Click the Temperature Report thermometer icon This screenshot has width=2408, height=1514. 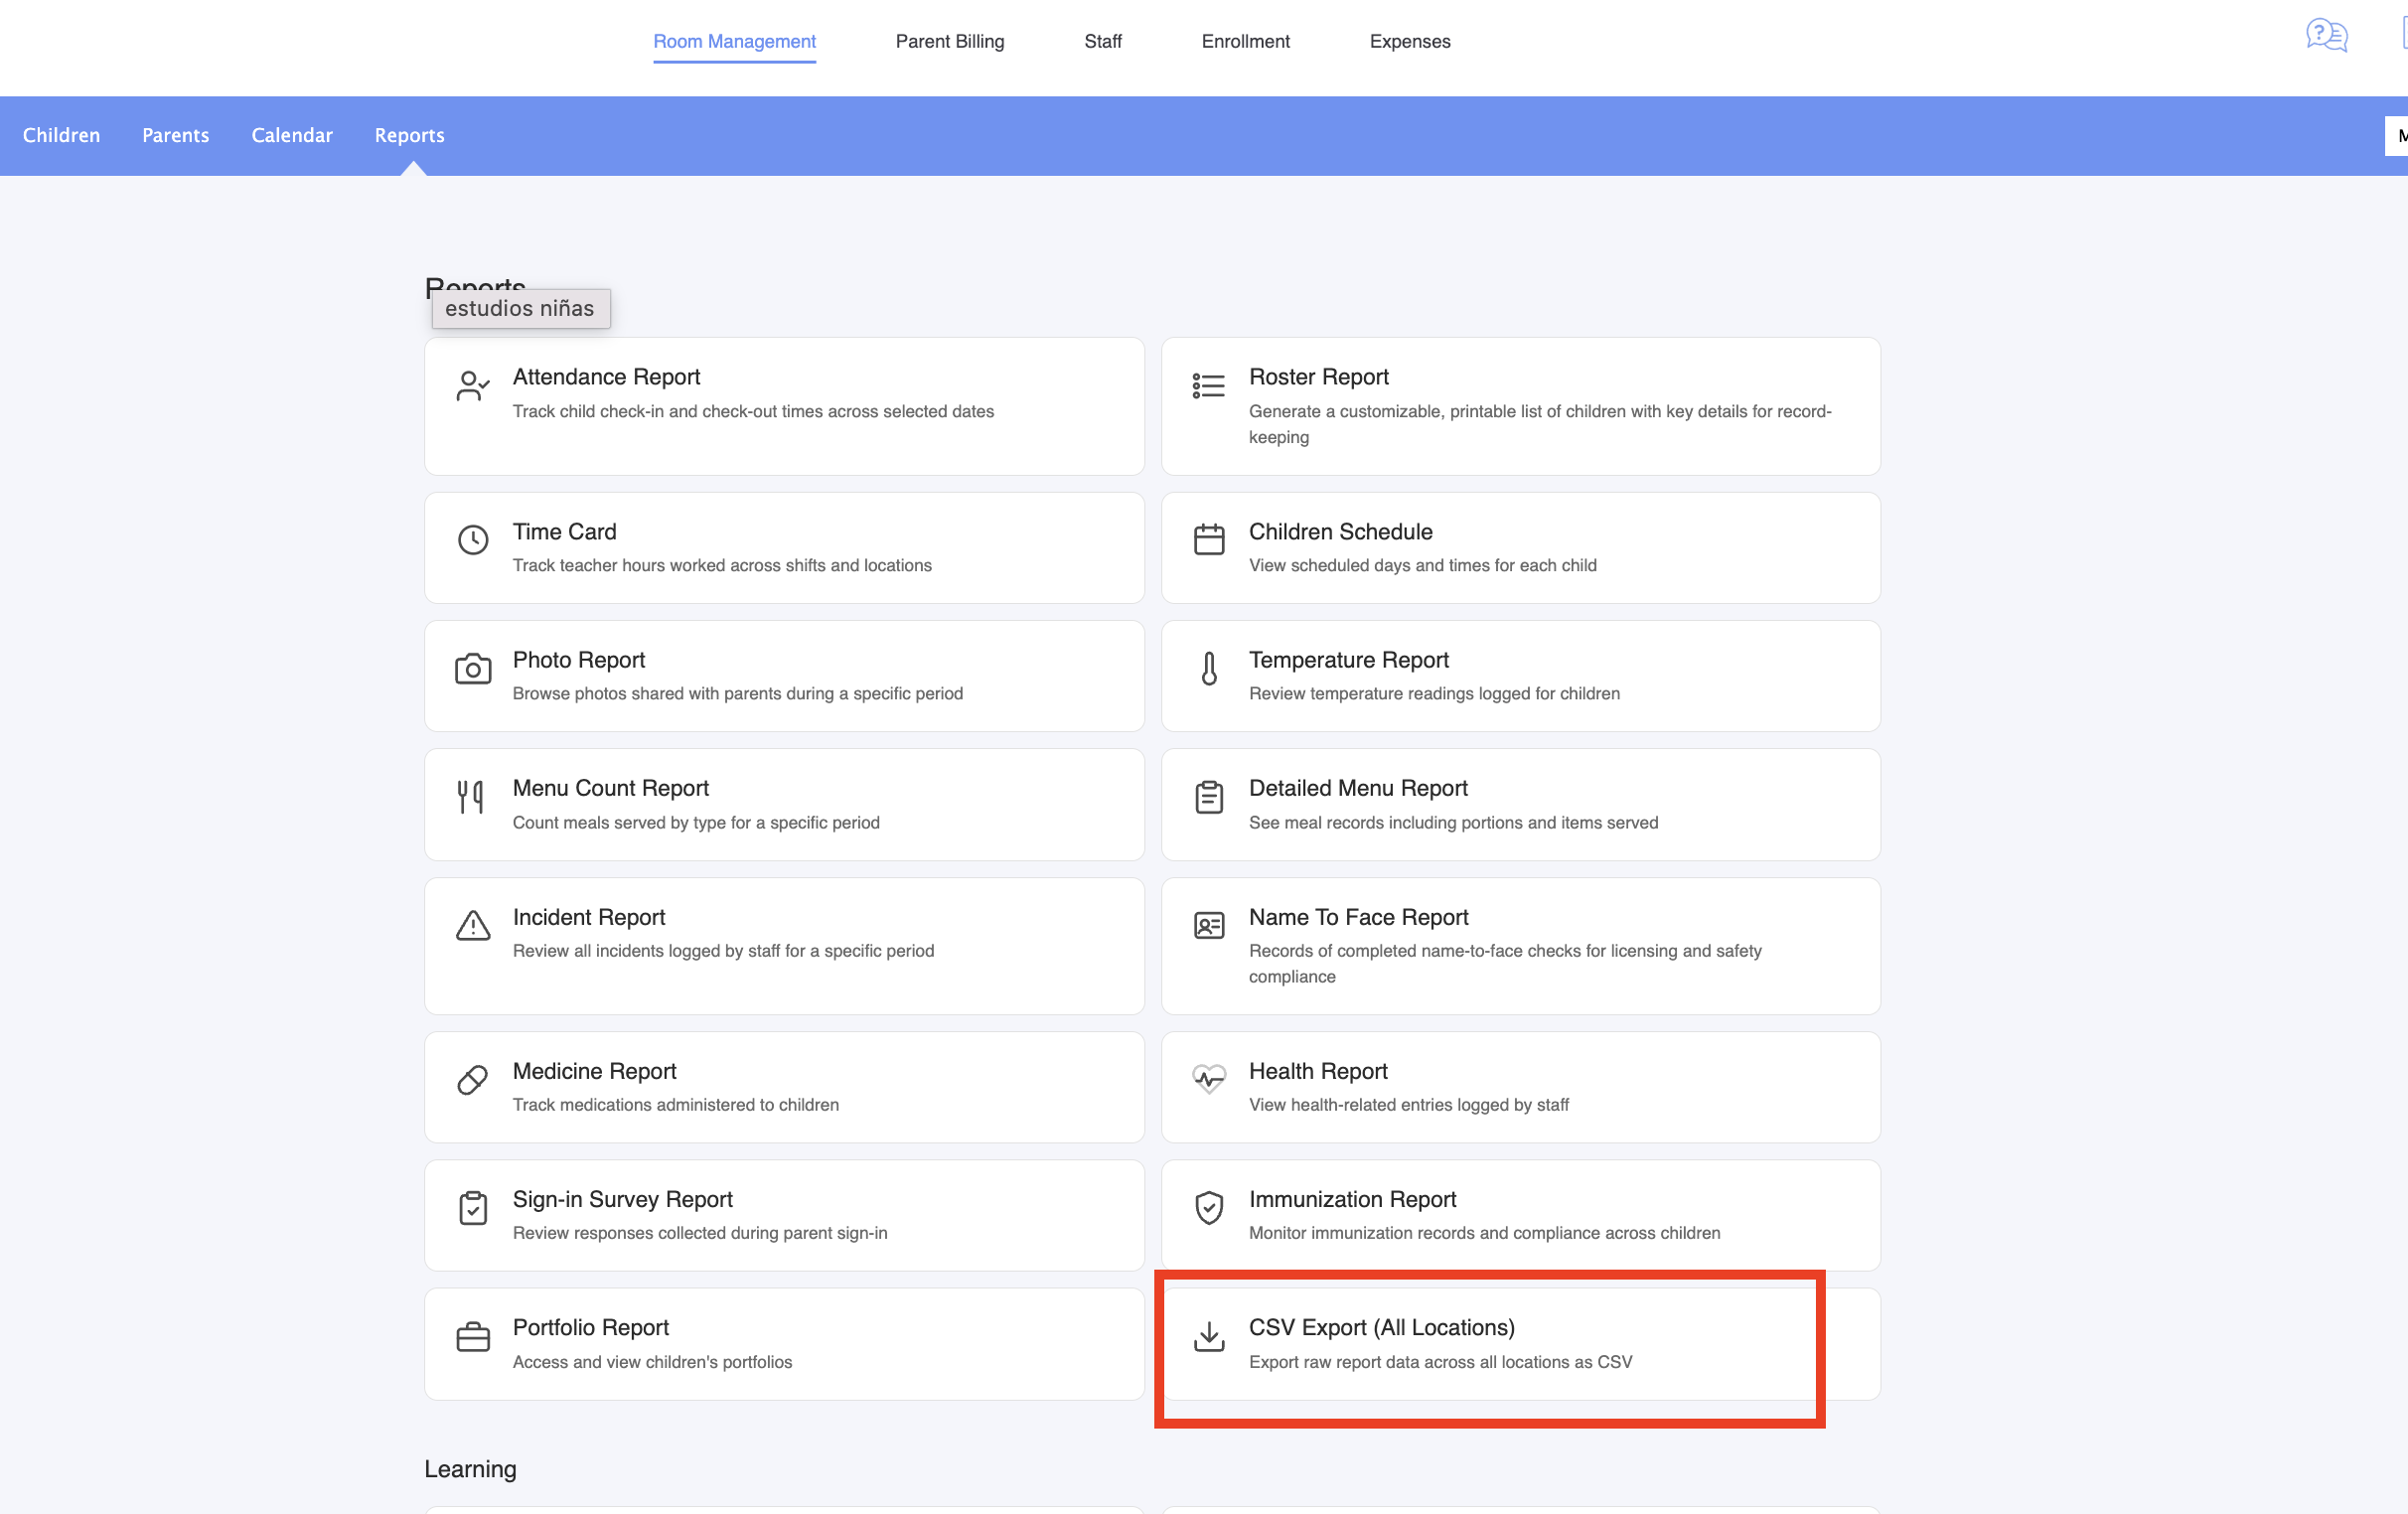(x=1208, y=668)
